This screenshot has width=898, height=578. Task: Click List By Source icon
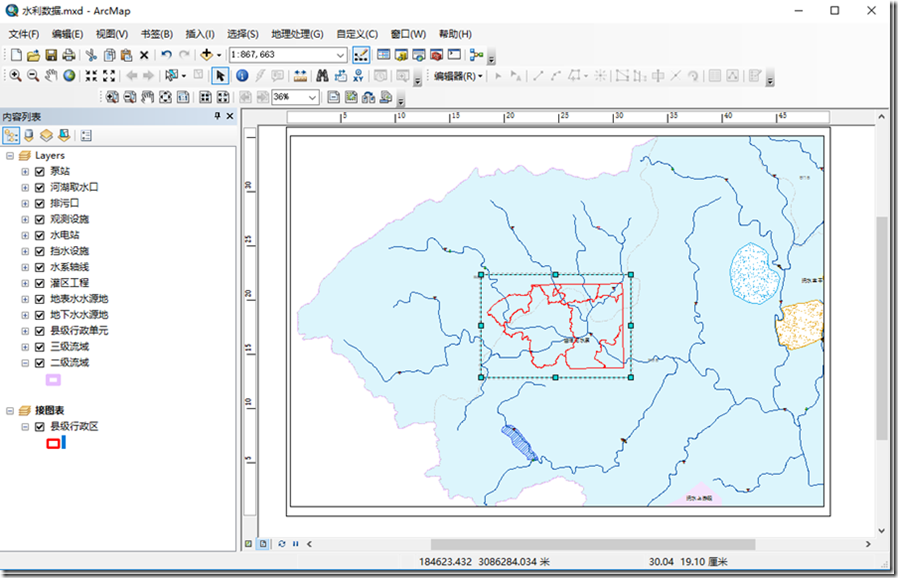point(29,136)
